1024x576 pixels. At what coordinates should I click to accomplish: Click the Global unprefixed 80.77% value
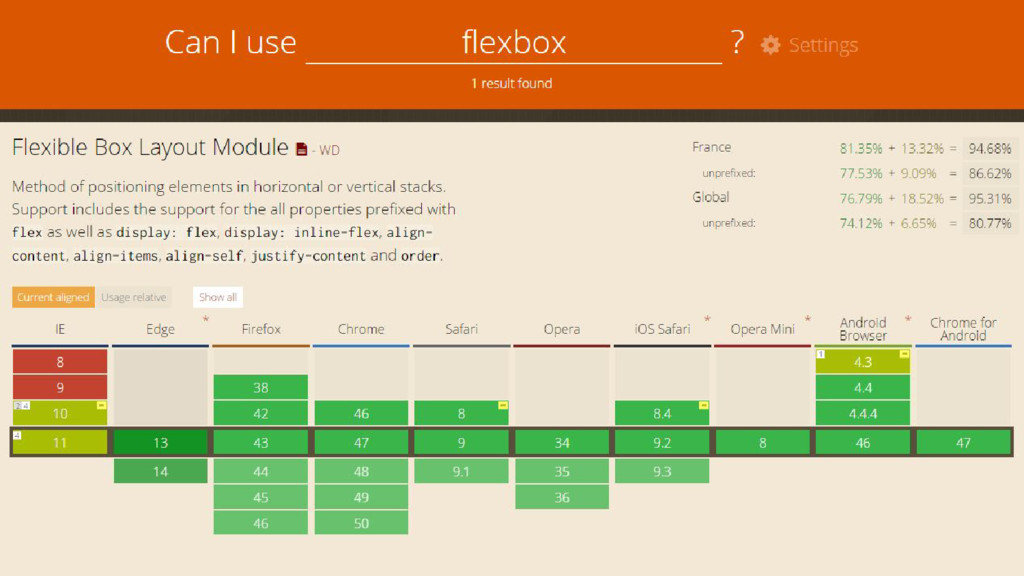tap(989, 223)
